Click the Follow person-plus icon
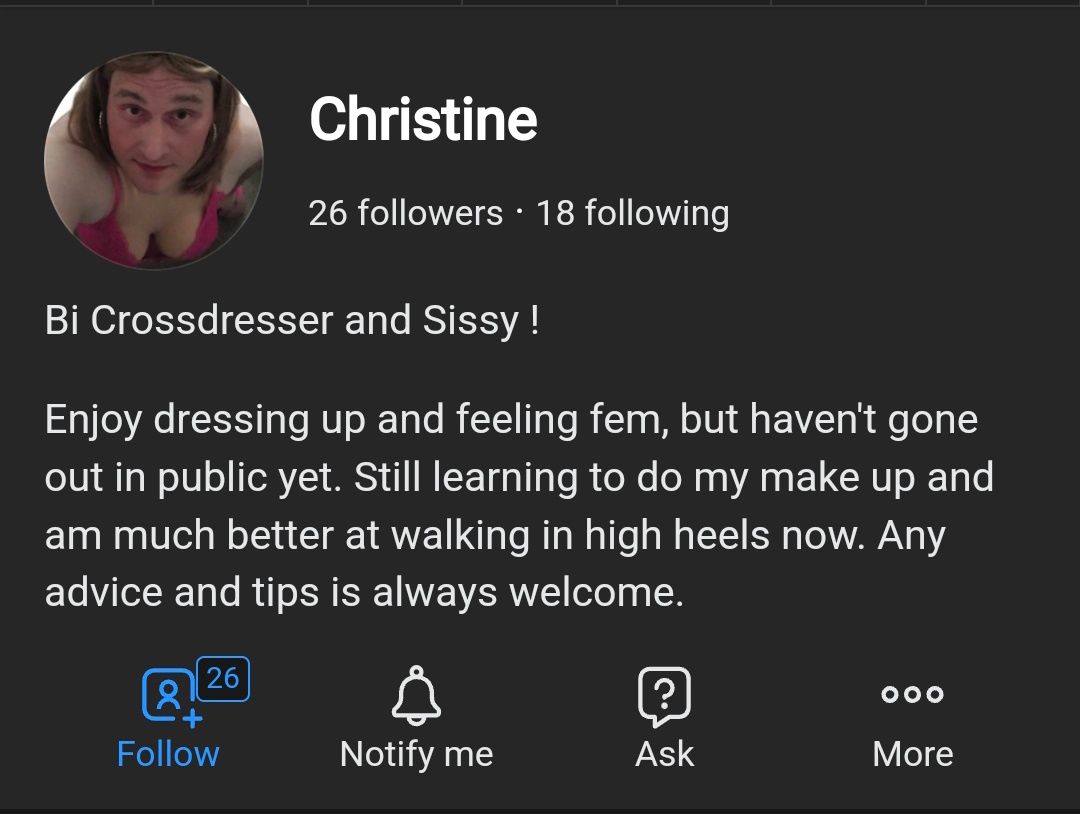 (169, 696)
